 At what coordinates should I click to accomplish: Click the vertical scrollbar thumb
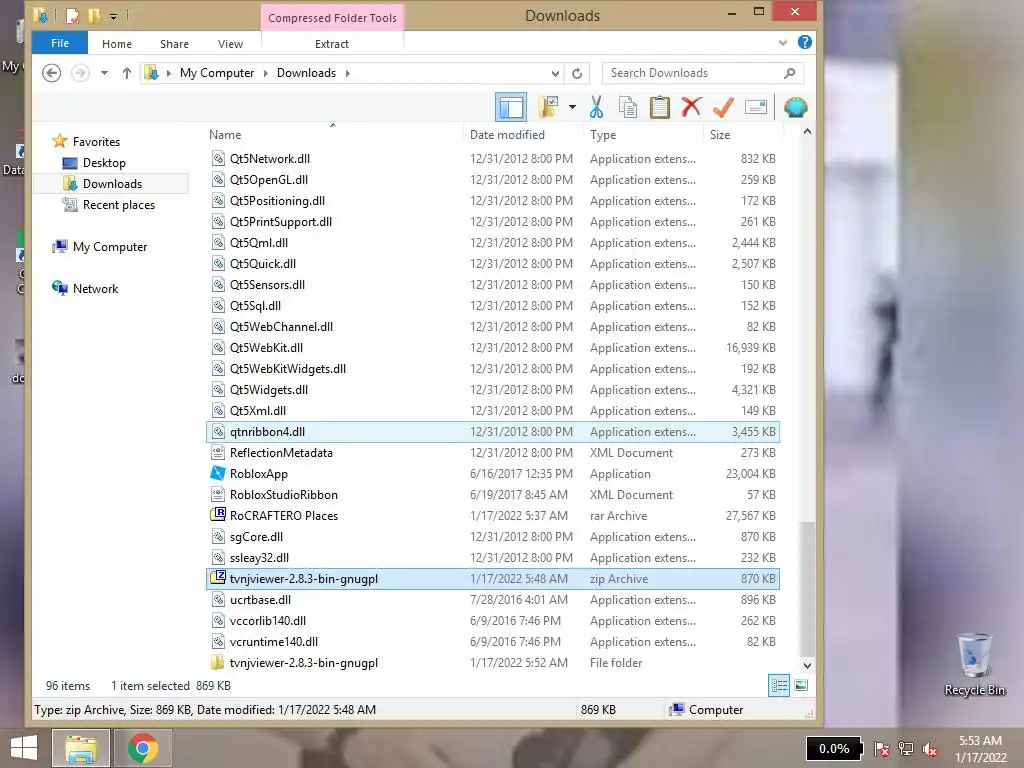coord(807,588)
